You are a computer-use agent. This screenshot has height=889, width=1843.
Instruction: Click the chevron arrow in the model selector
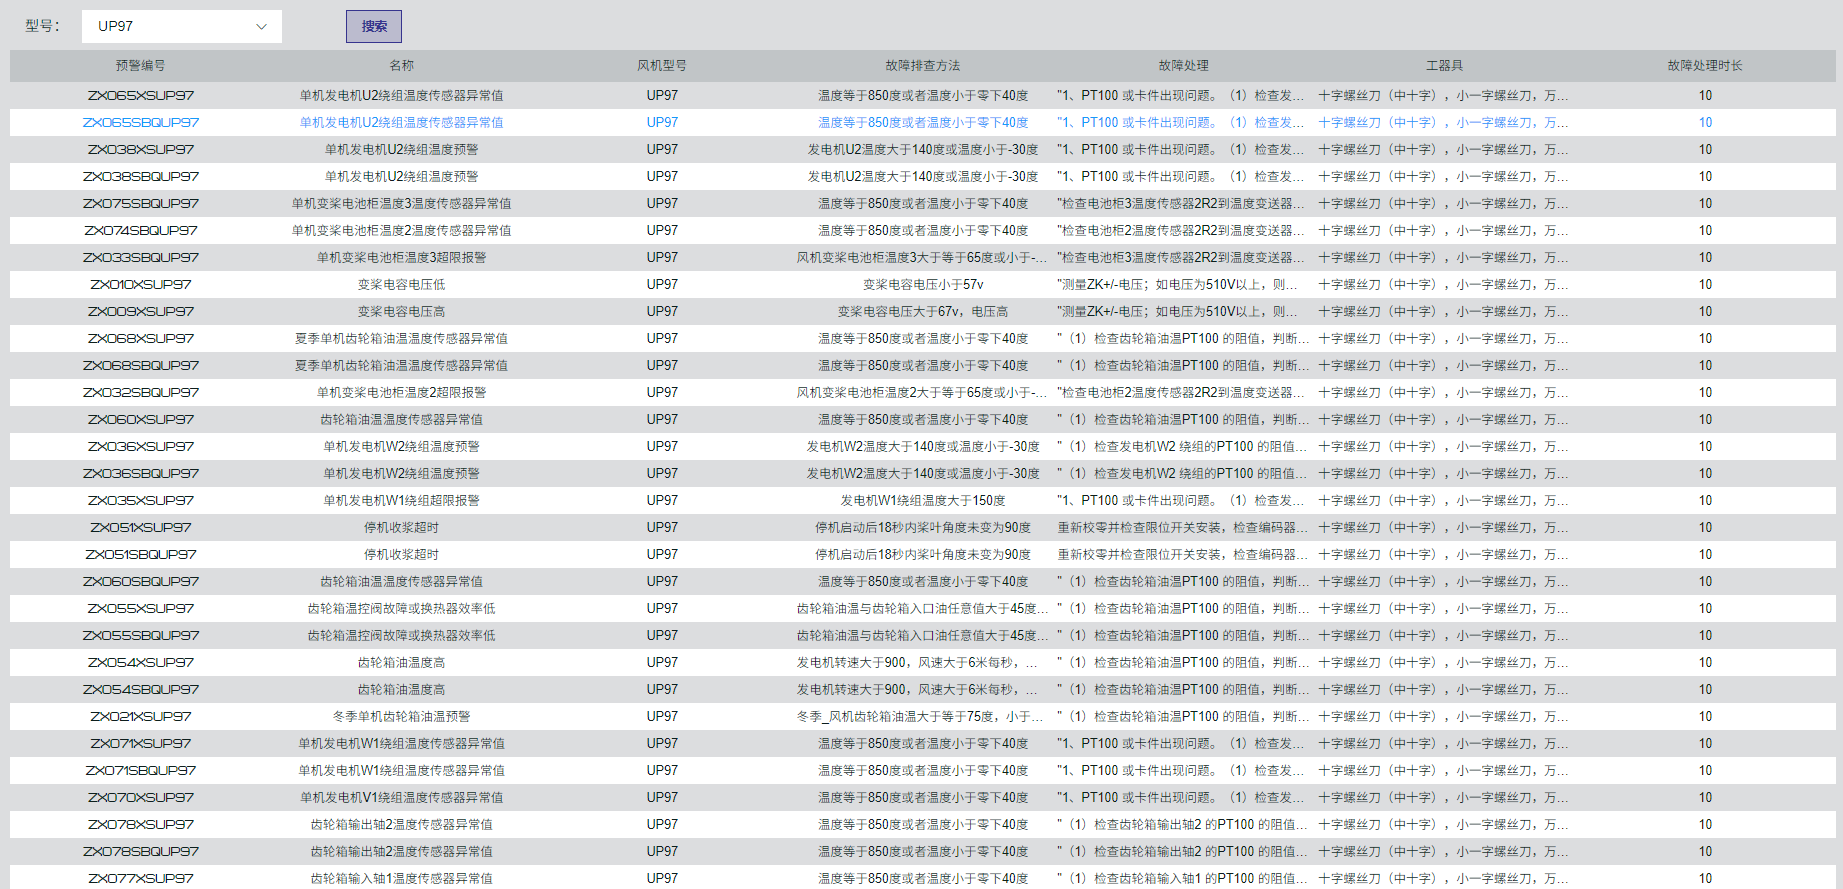(261, 27)
